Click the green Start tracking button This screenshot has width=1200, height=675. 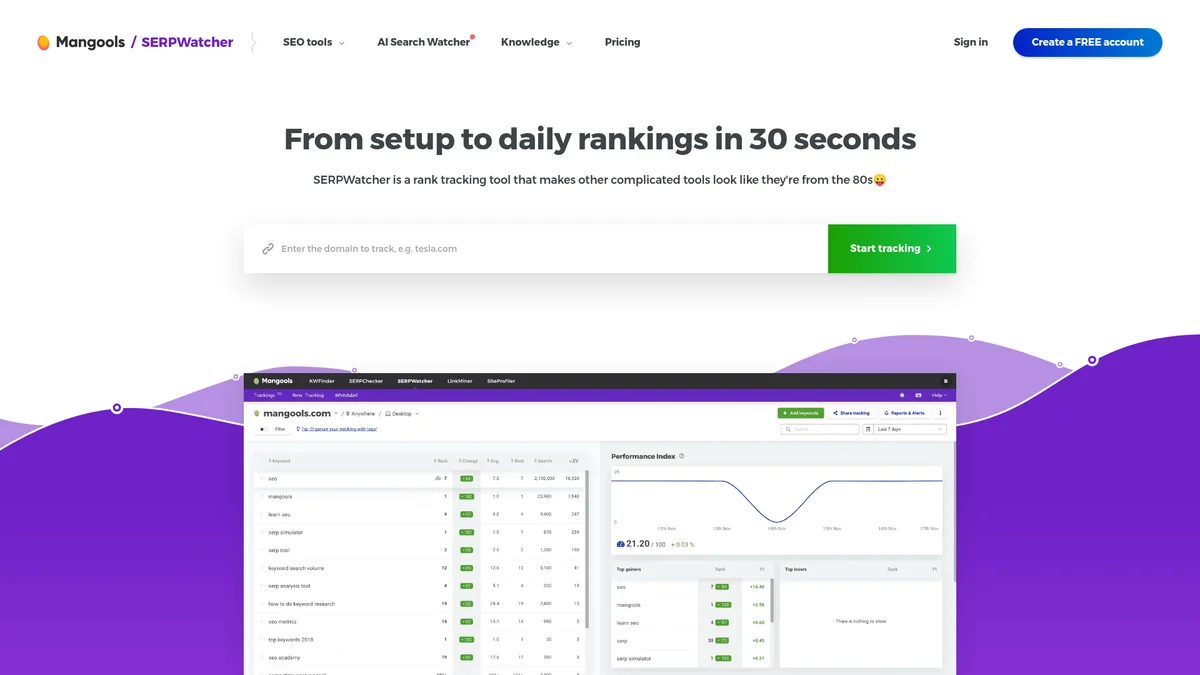[892, 249]
